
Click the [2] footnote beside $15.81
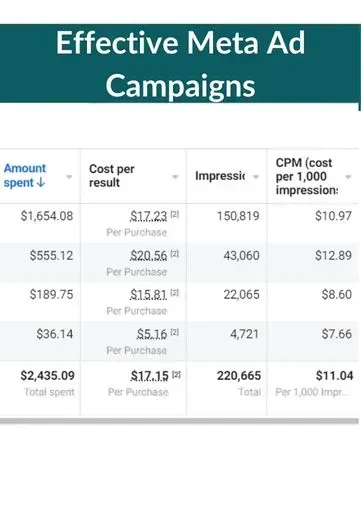(175, 293)
